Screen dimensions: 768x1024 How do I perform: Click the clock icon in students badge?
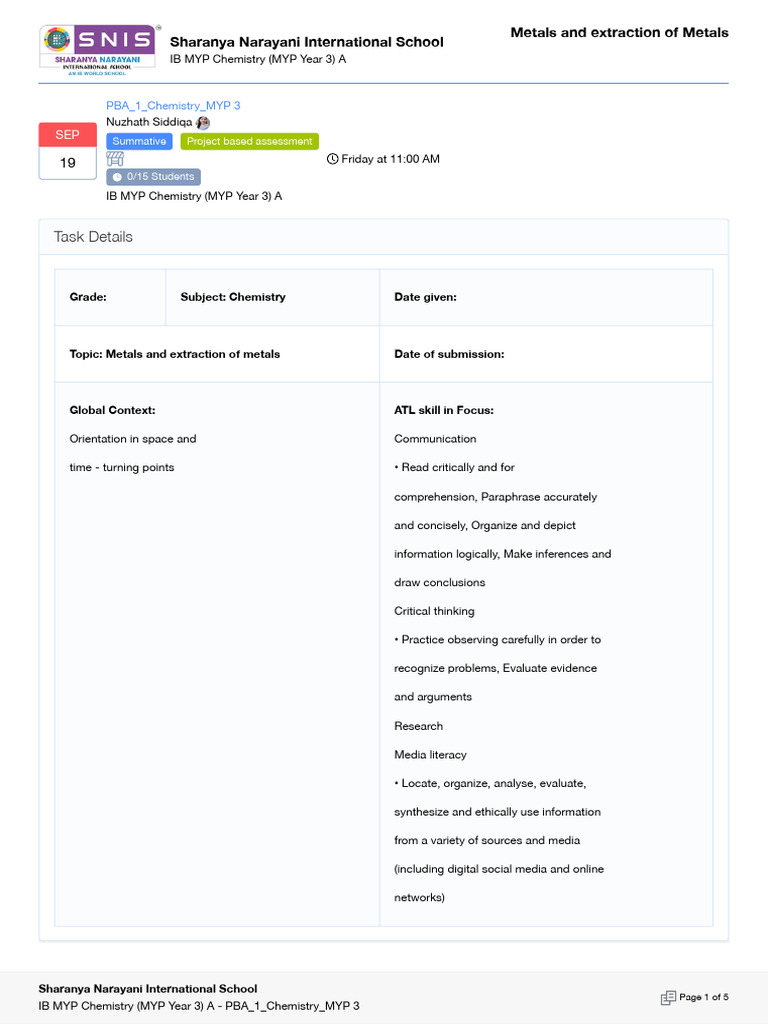tap(117, 177)
